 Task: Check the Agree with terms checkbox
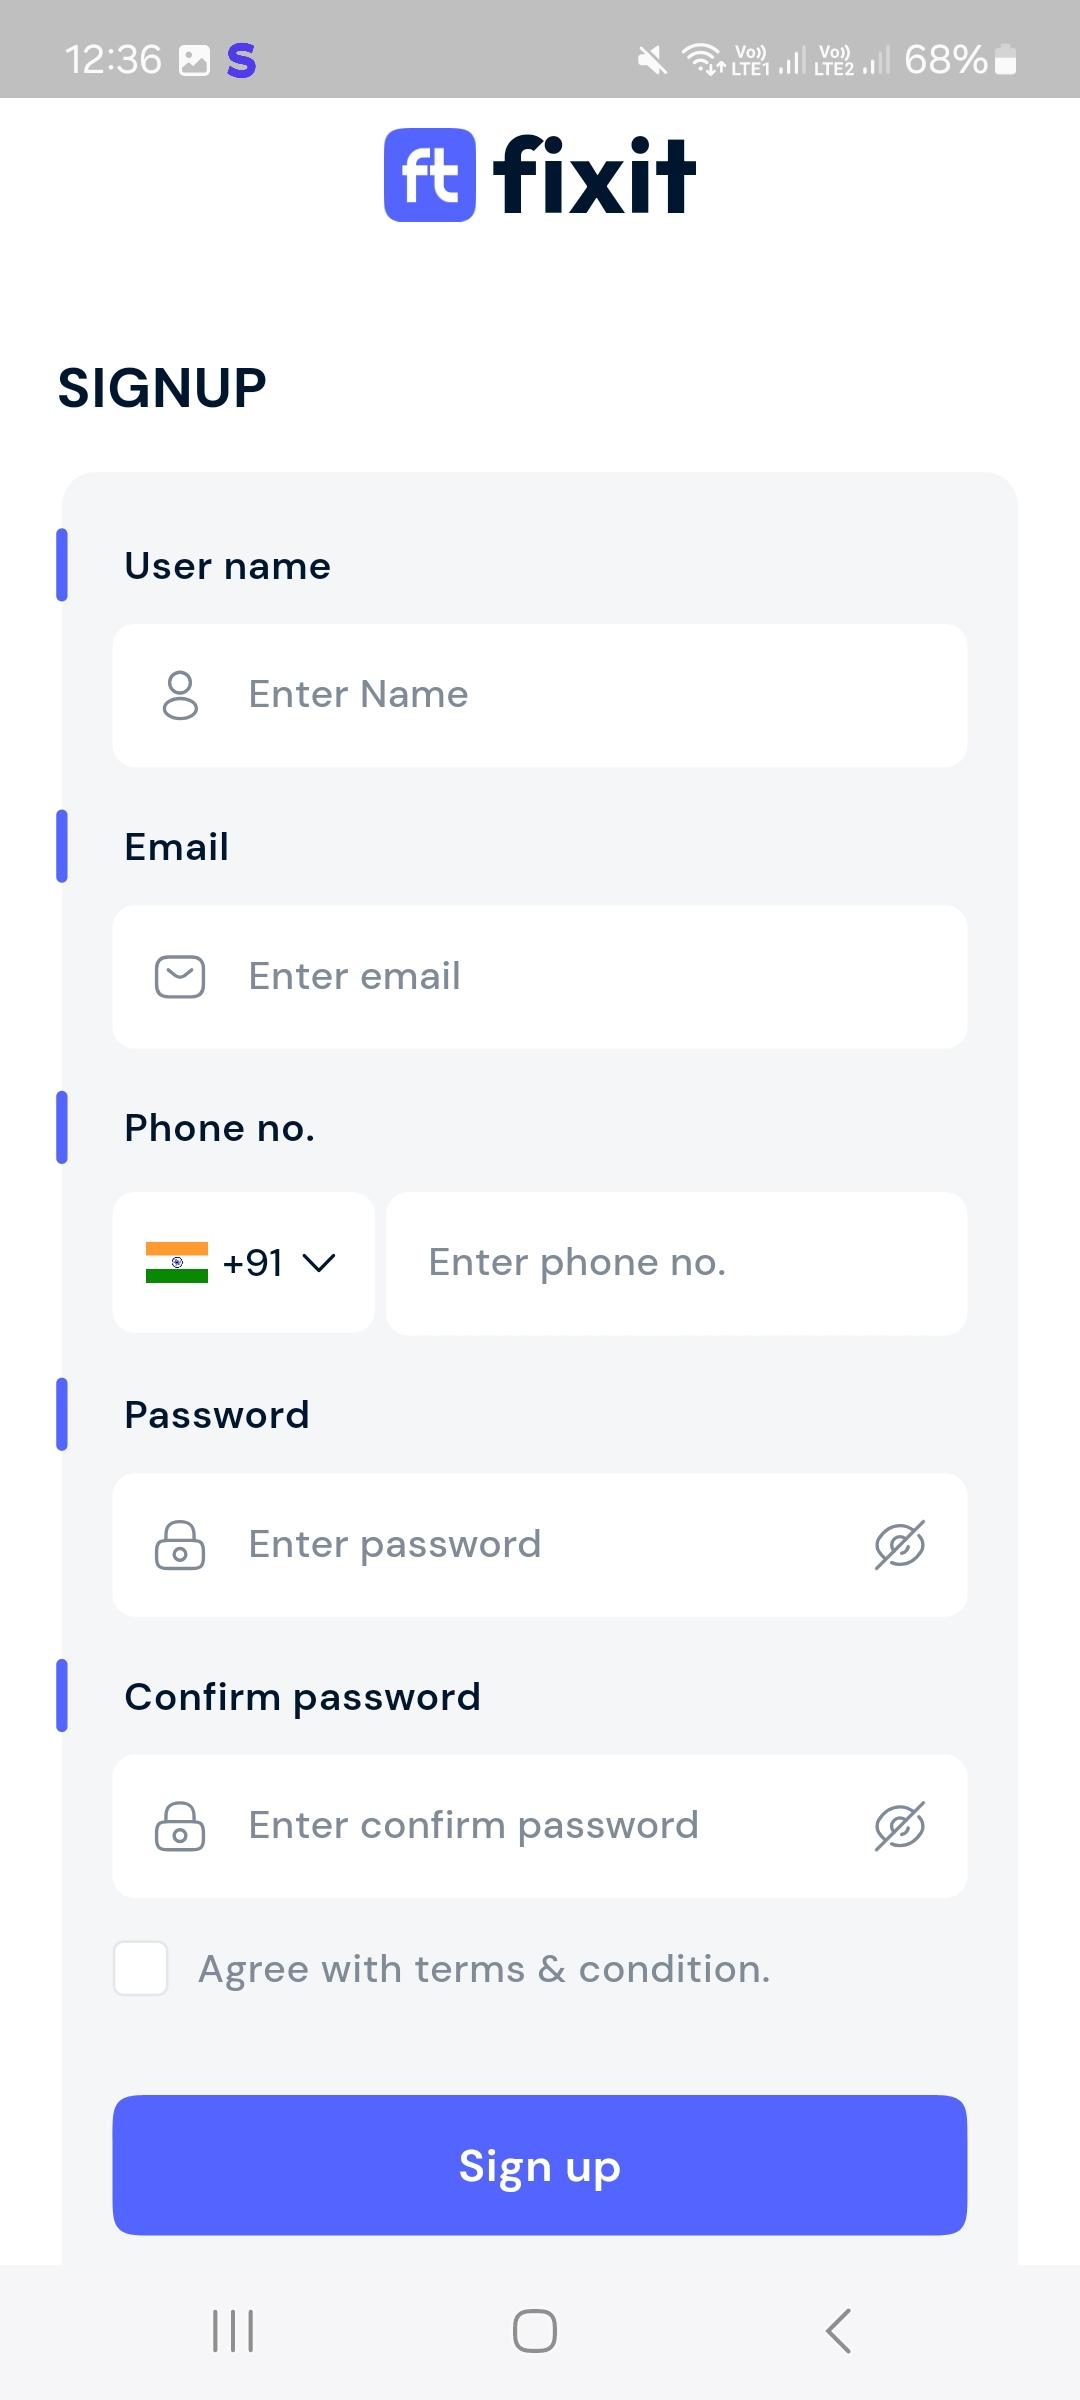[x=141, y=1969]
